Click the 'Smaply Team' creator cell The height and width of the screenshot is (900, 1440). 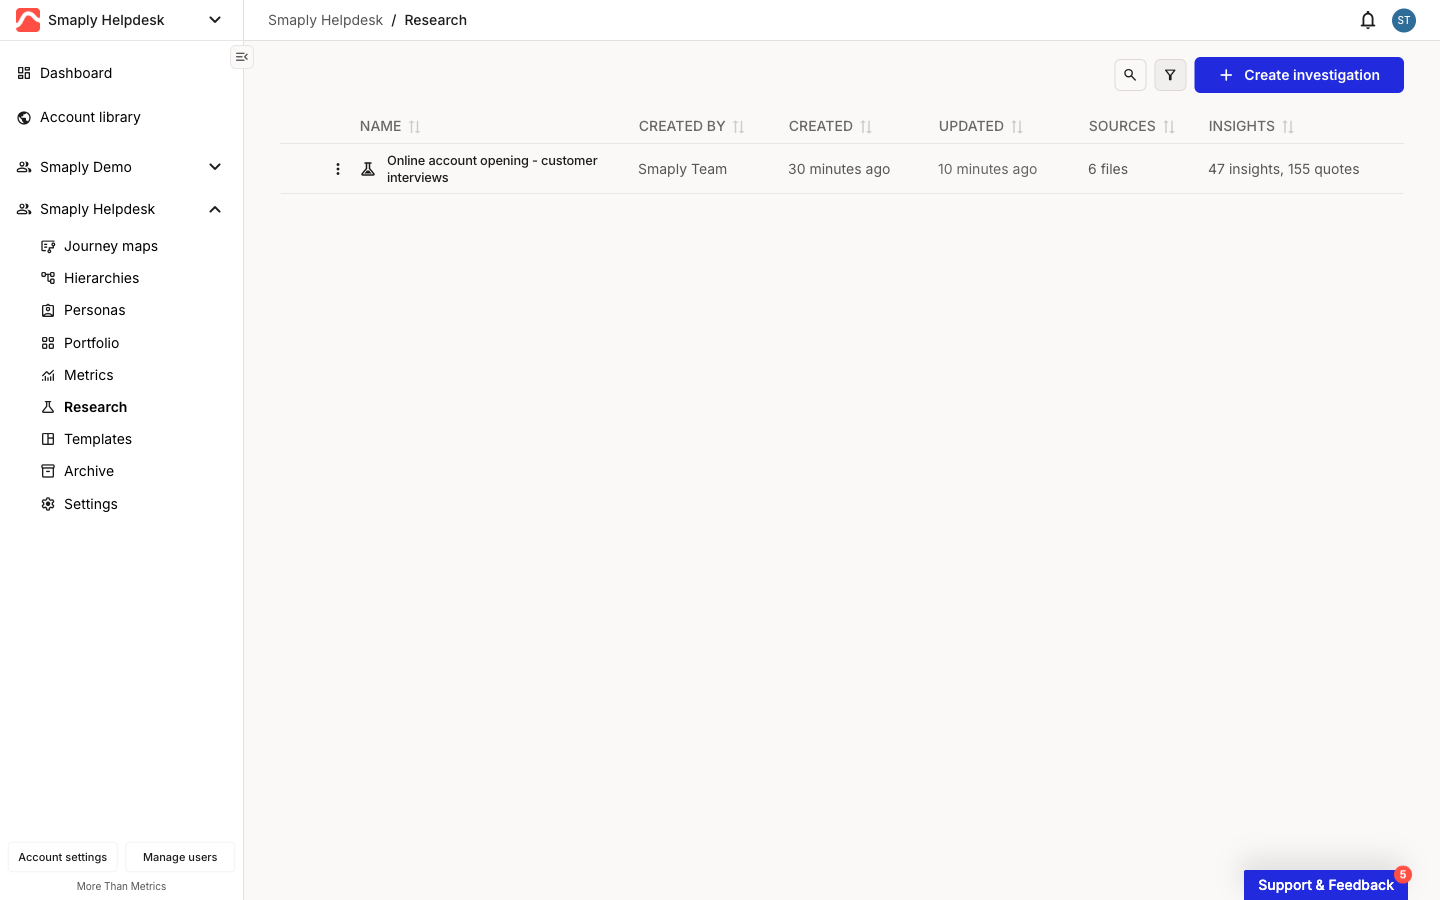[x=682, y=169]
